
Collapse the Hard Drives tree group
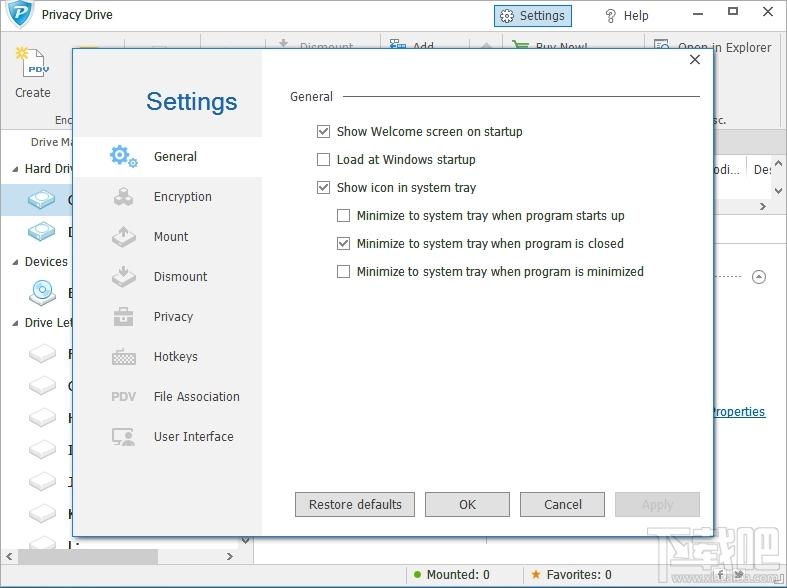(15, 169)
